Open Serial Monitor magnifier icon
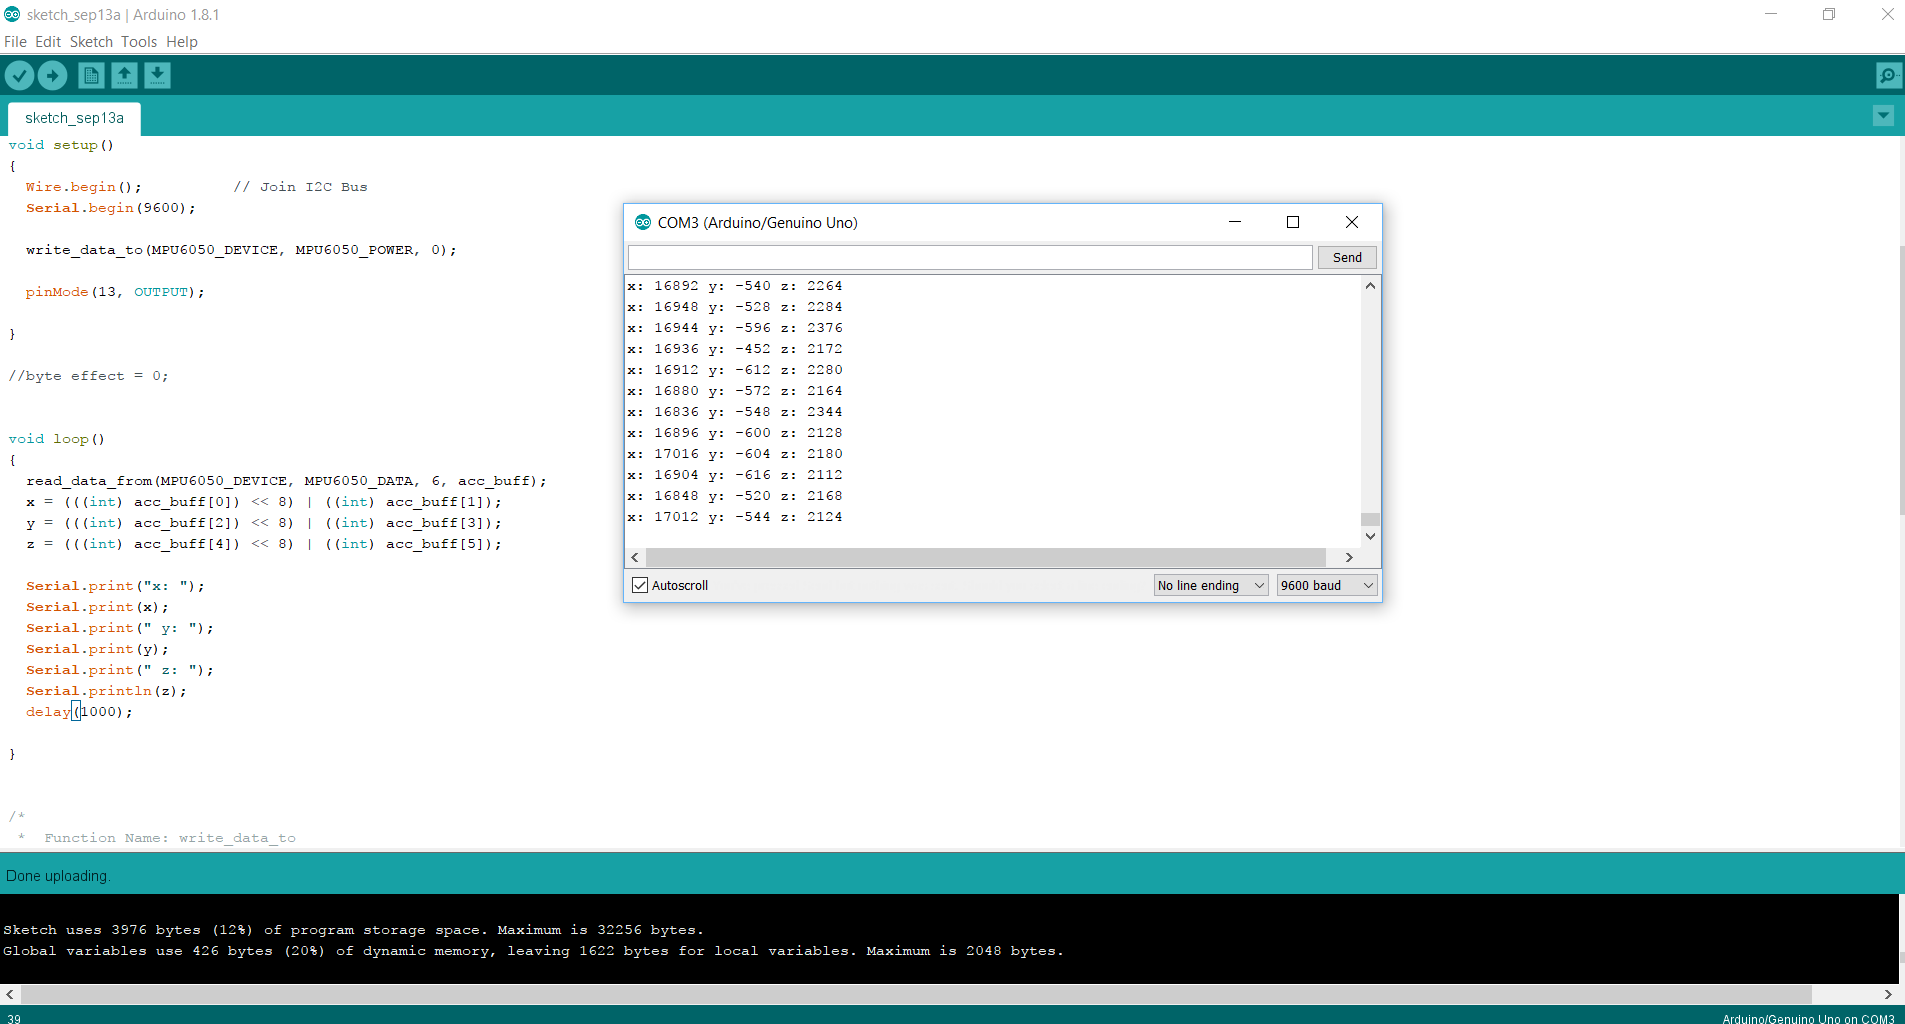 (1887, 75)
